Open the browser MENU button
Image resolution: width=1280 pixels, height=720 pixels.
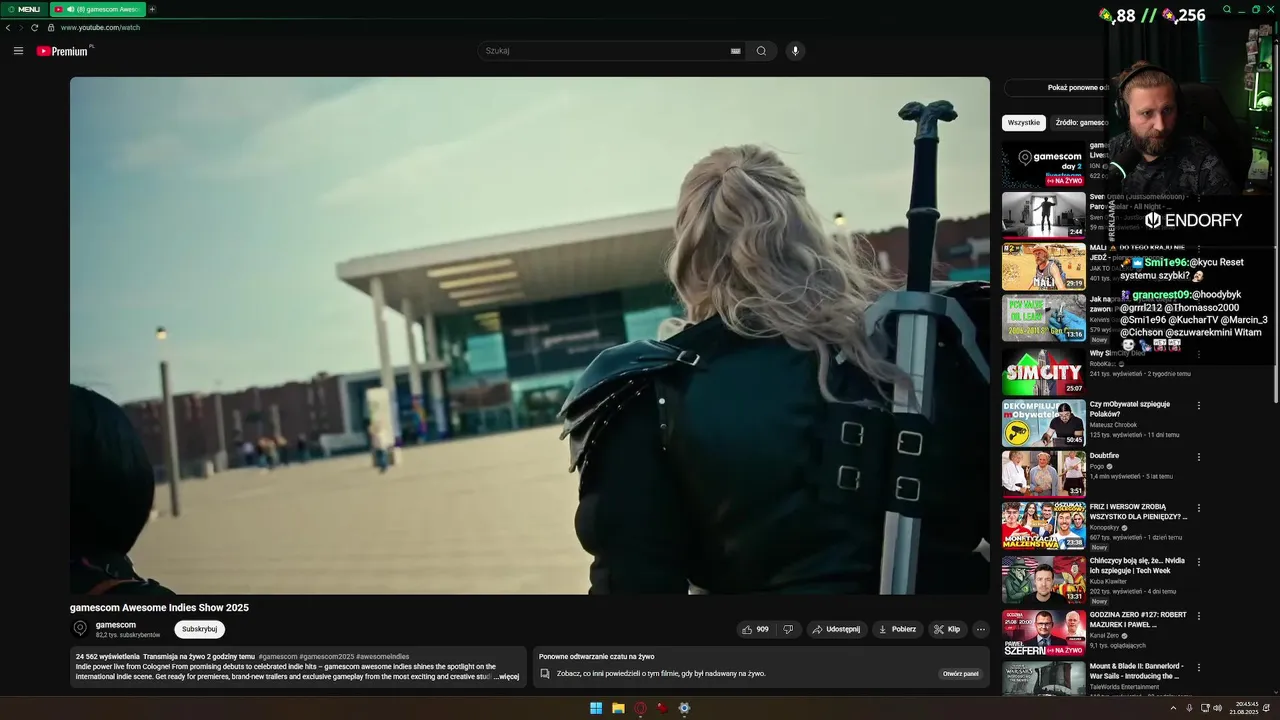[24, 9]
